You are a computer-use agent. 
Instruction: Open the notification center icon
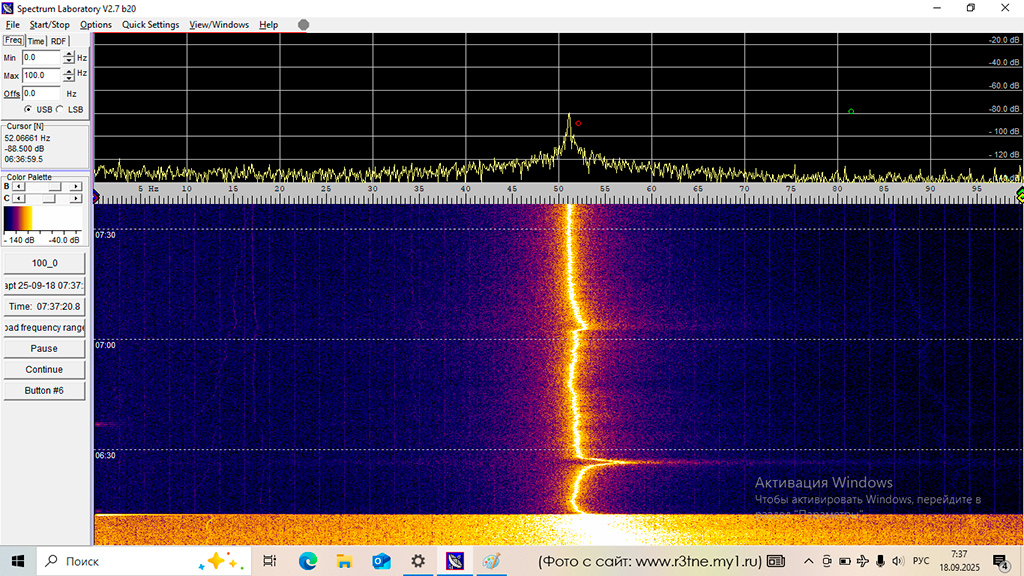(1000, 561)
